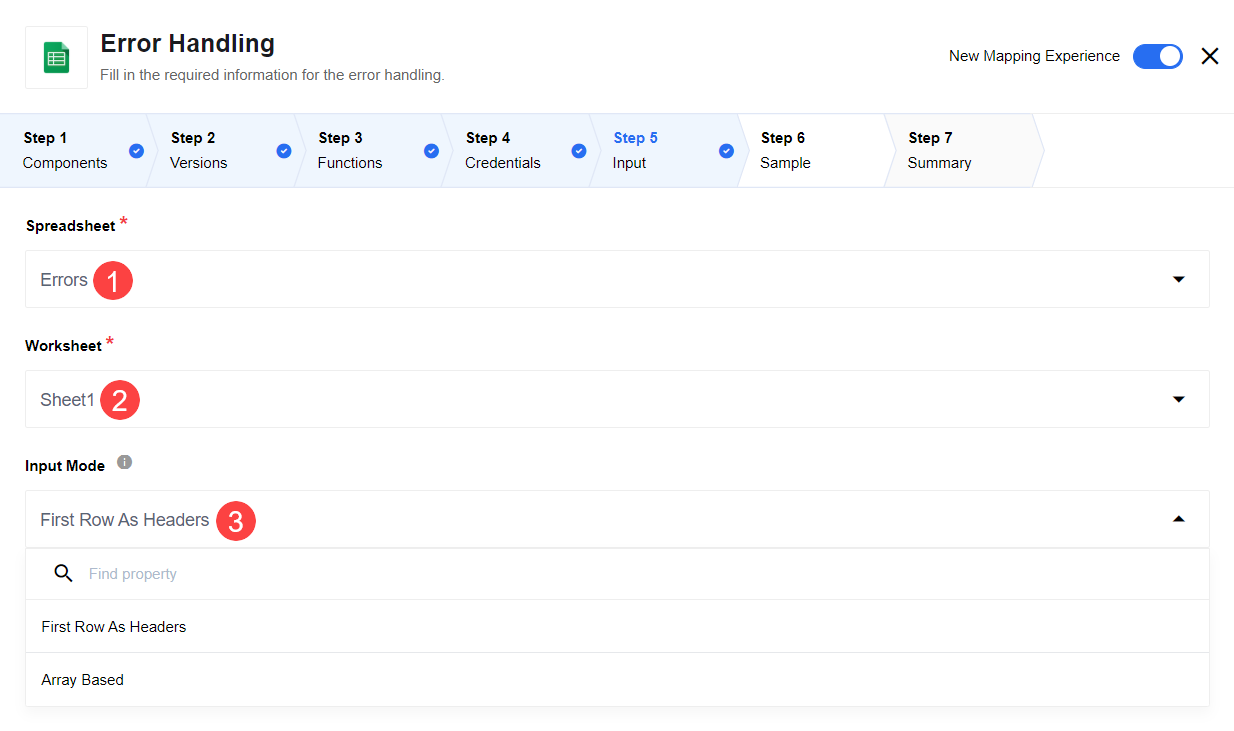Click Step 3 Functions checkmark icon

[431, 151]
